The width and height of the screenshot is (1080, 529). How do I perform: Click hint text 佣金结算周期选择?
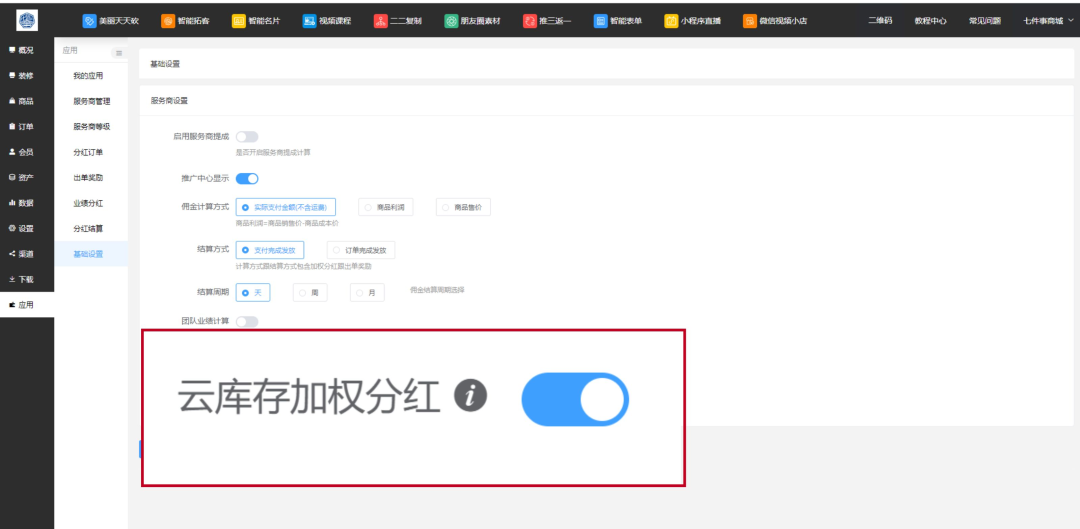pyautogui.click(x=437, y=291)
